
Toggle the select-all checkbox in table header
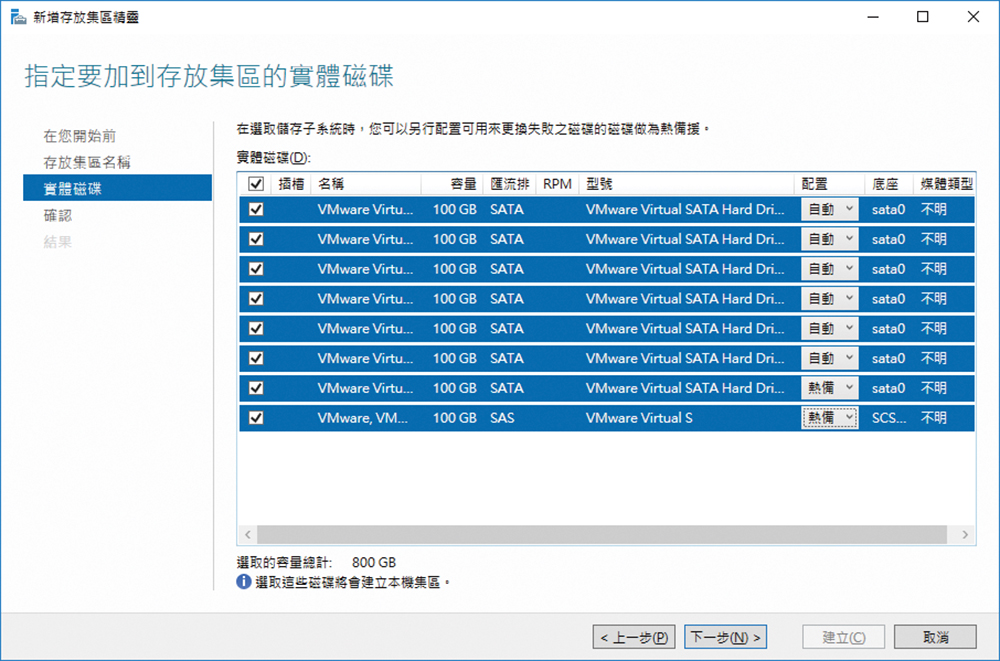pos(256,184)
